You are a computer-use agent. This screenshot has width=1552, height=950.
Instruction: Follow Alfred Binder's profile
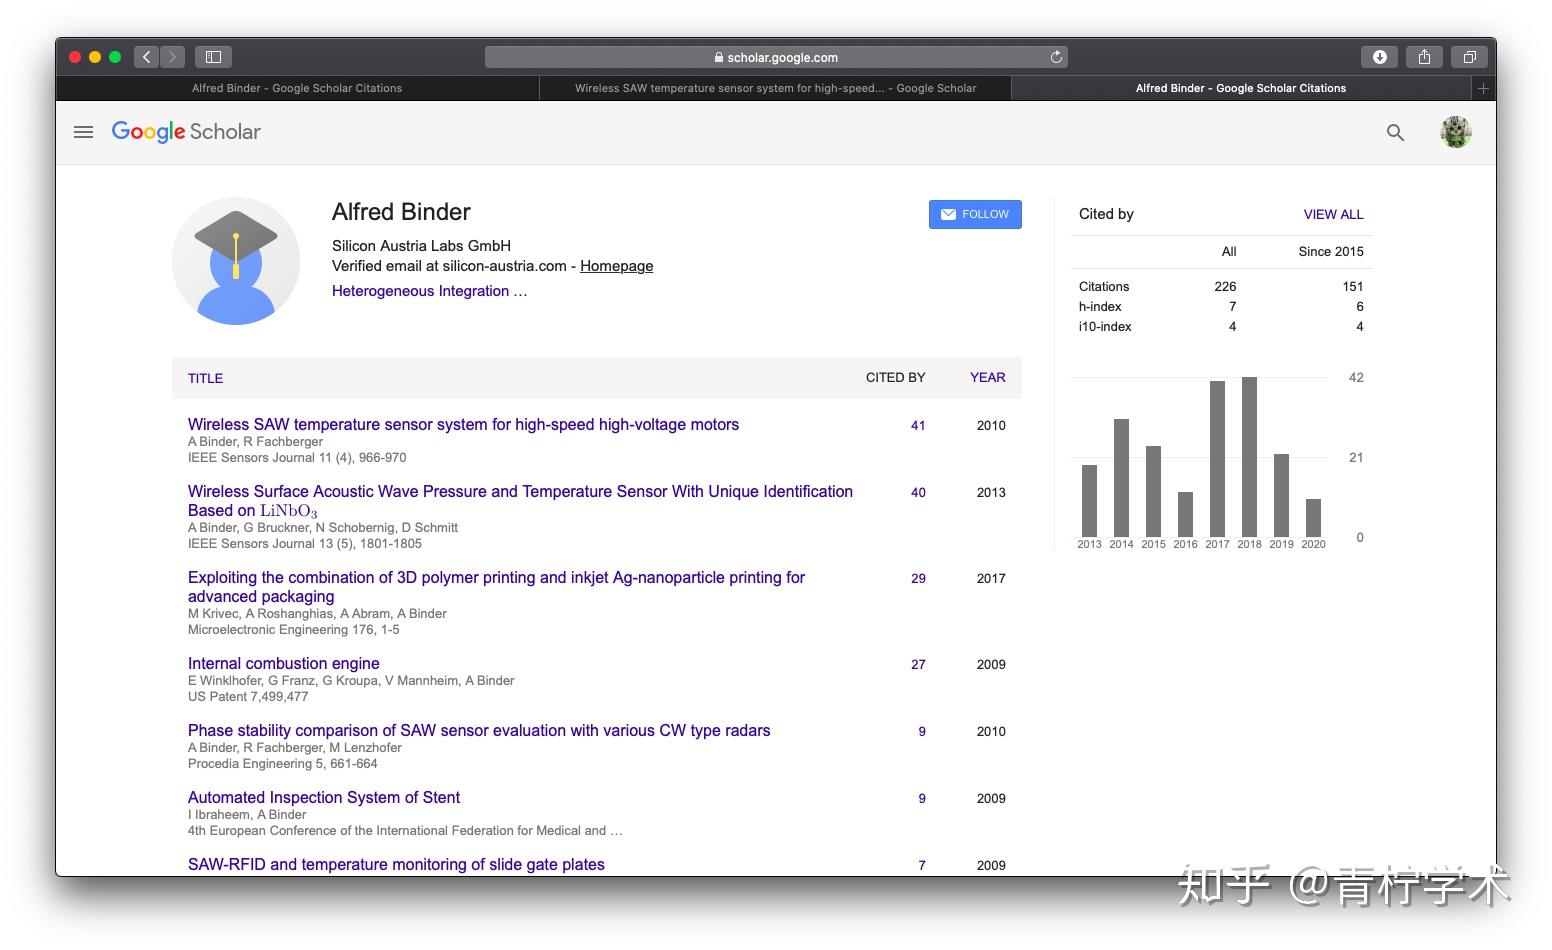[x=975, y=214]
